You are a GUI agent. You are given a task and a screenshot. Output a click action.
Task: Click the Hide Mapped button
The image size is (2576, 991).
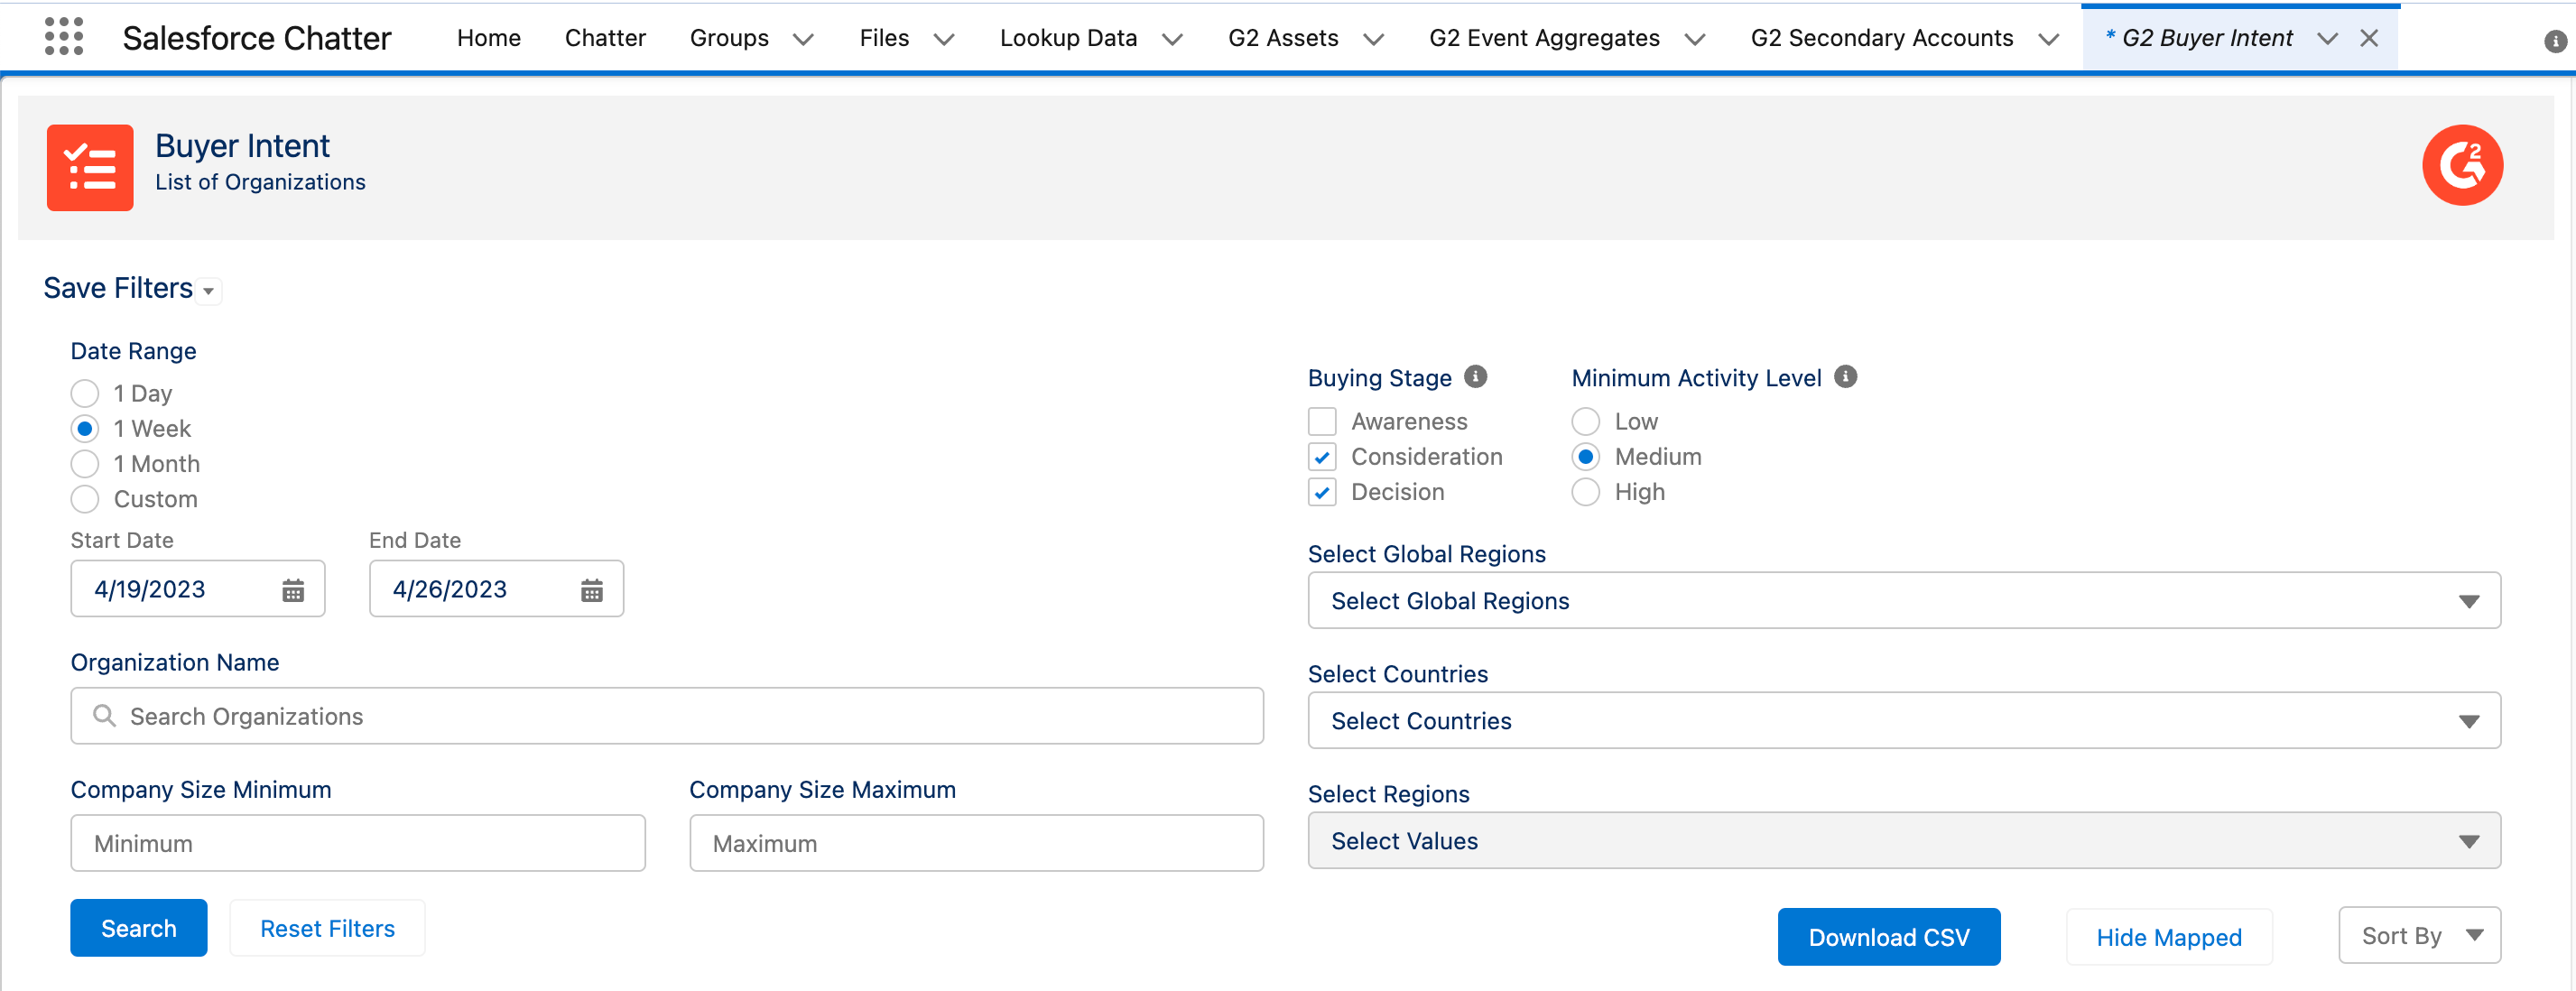pos(2168,936)
